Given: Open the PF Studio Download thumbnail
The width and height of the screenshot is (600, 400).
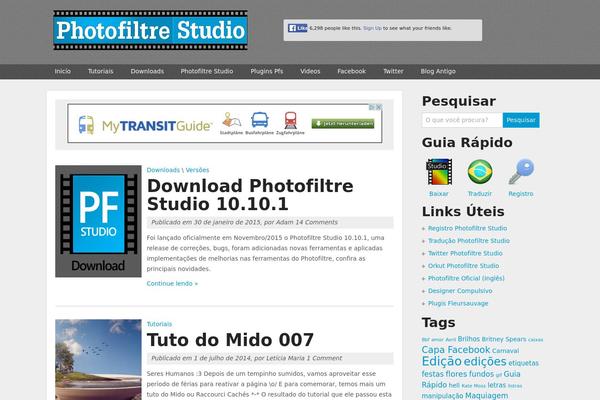Looking at the screenshot, I should tap(98, 221).
